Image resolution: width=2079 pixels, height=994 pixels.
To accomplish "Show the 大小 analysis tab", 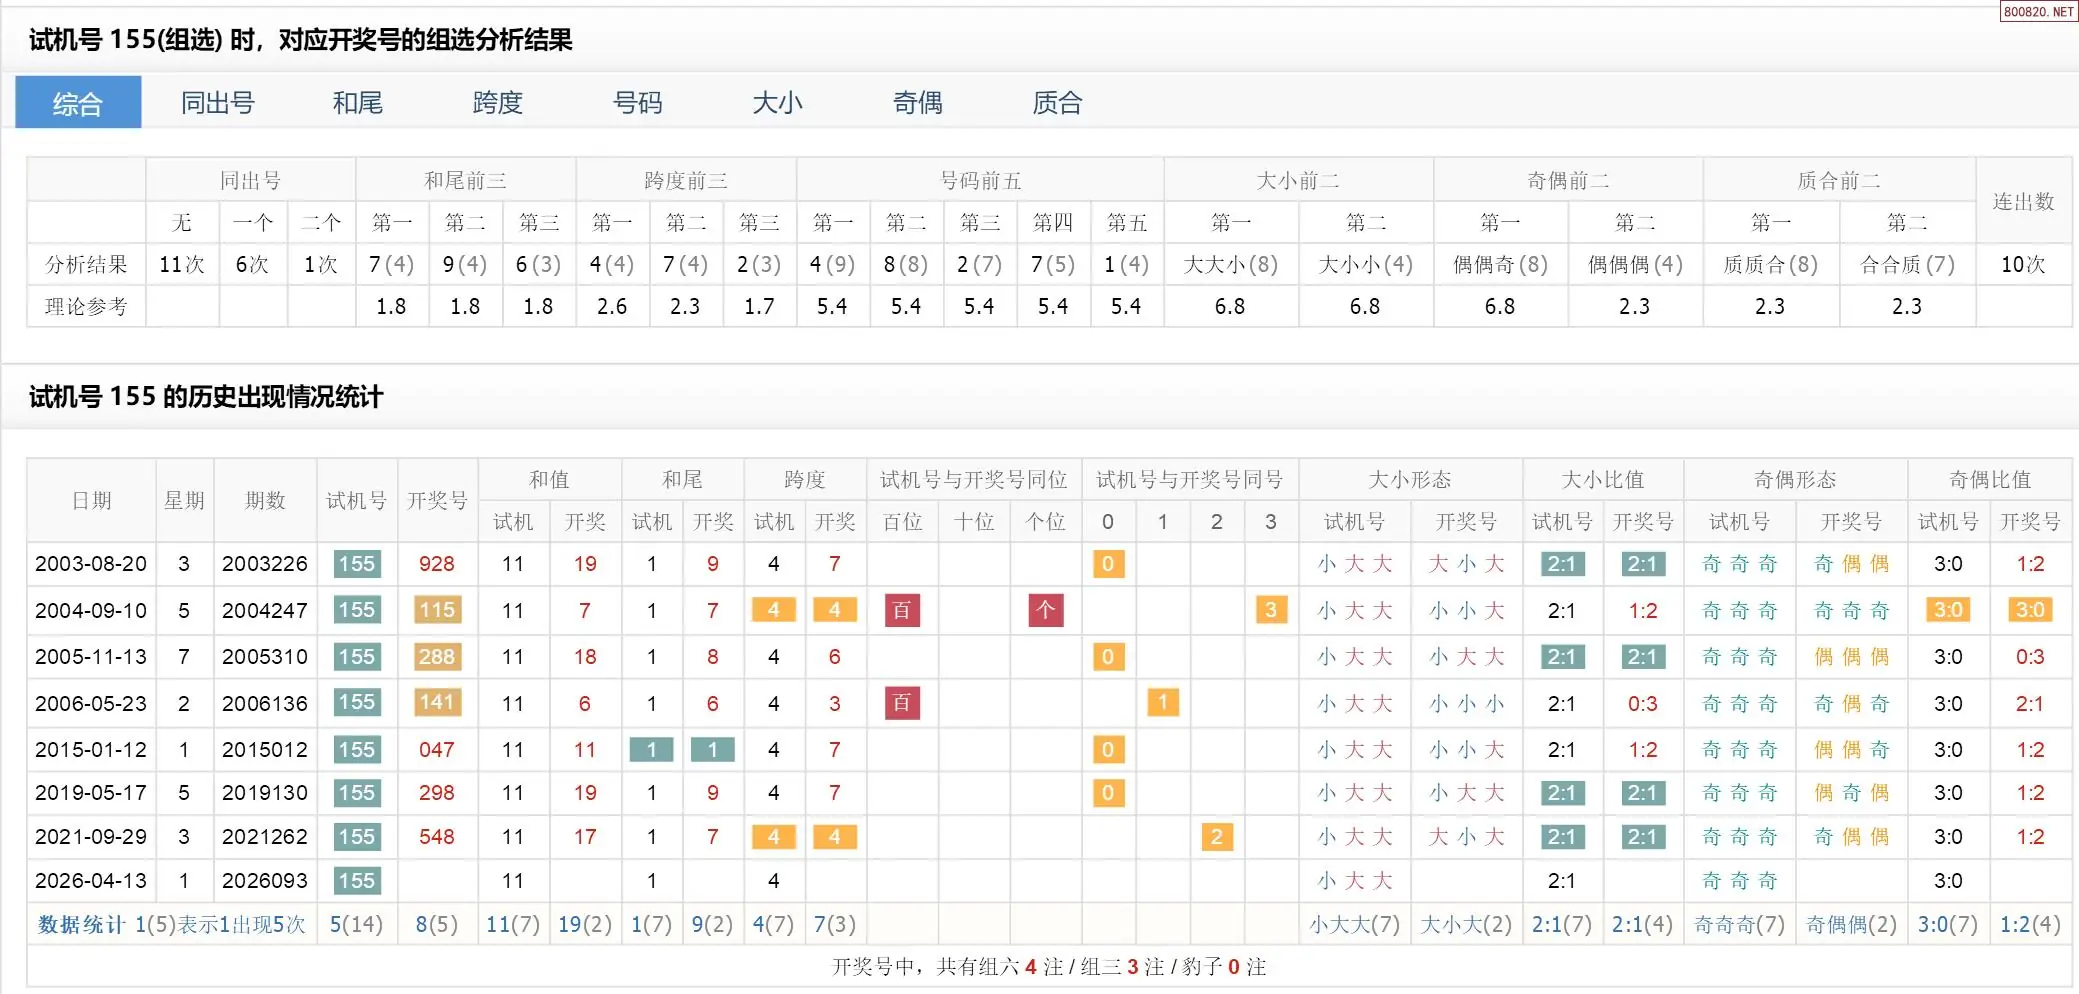I will [777, 103].
